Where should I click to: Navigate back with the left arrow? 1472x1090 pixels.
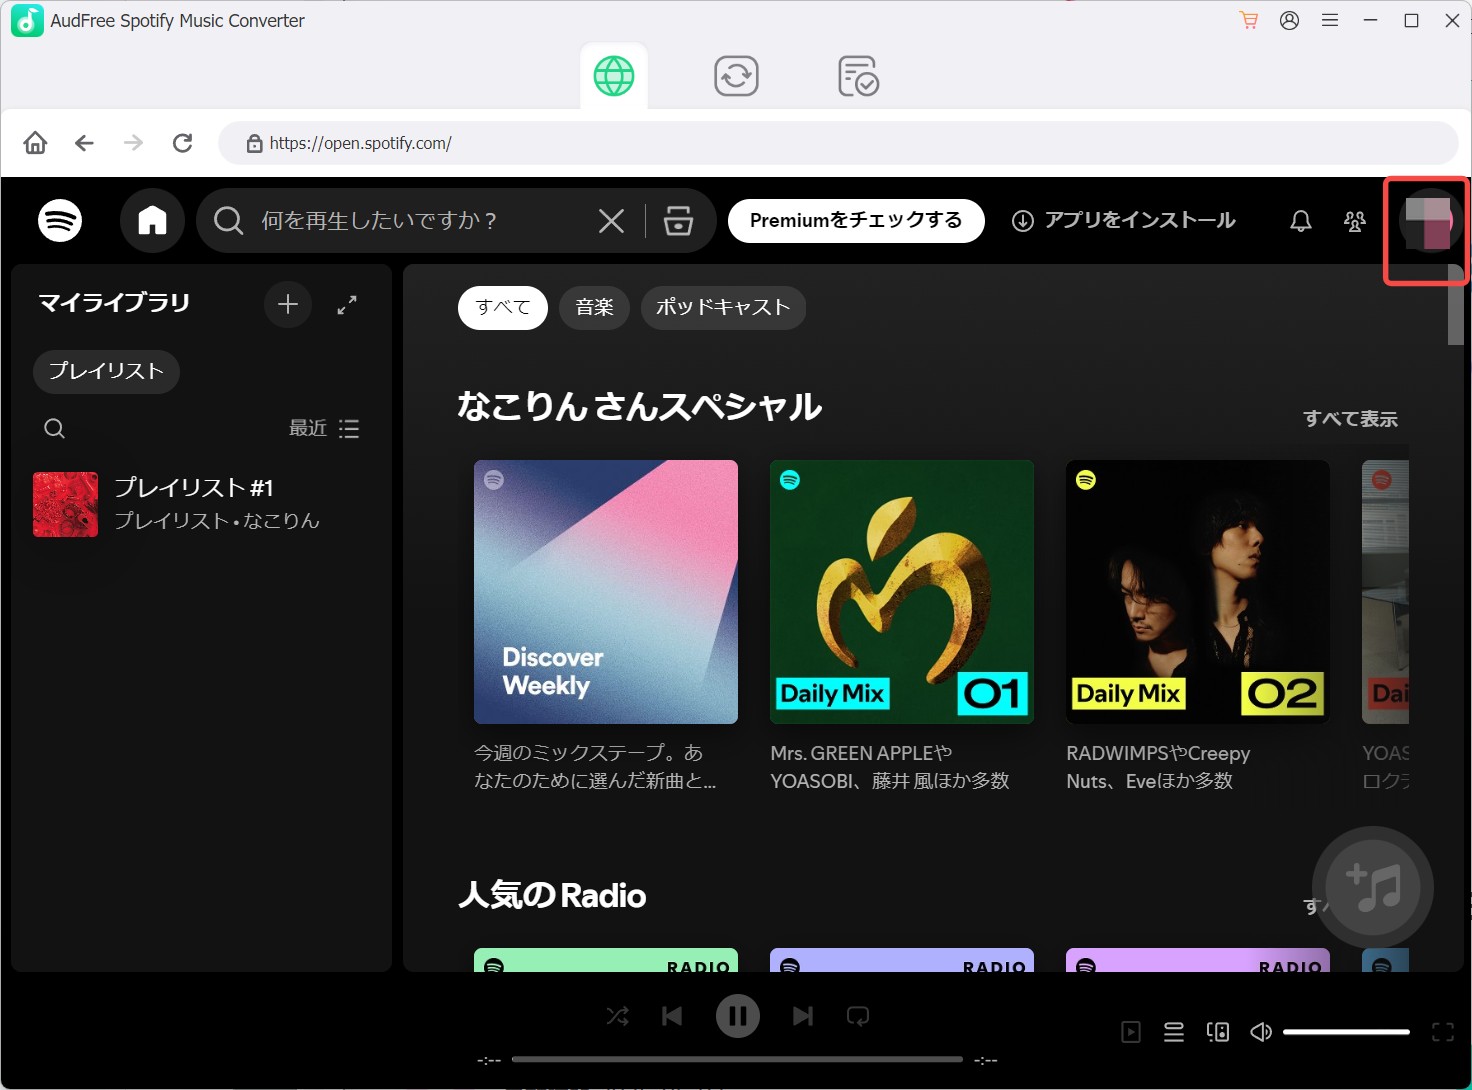[x=85, y=143]
